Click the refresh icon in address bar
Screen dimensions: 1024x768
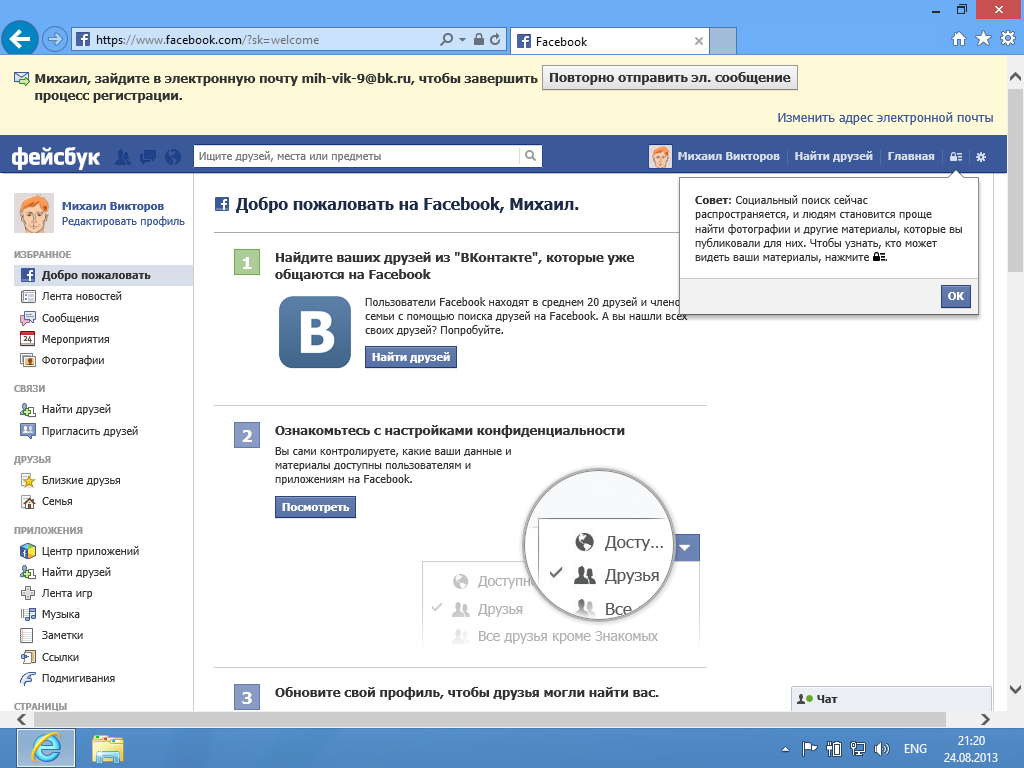pyautogui.click(x=495, y=40)
